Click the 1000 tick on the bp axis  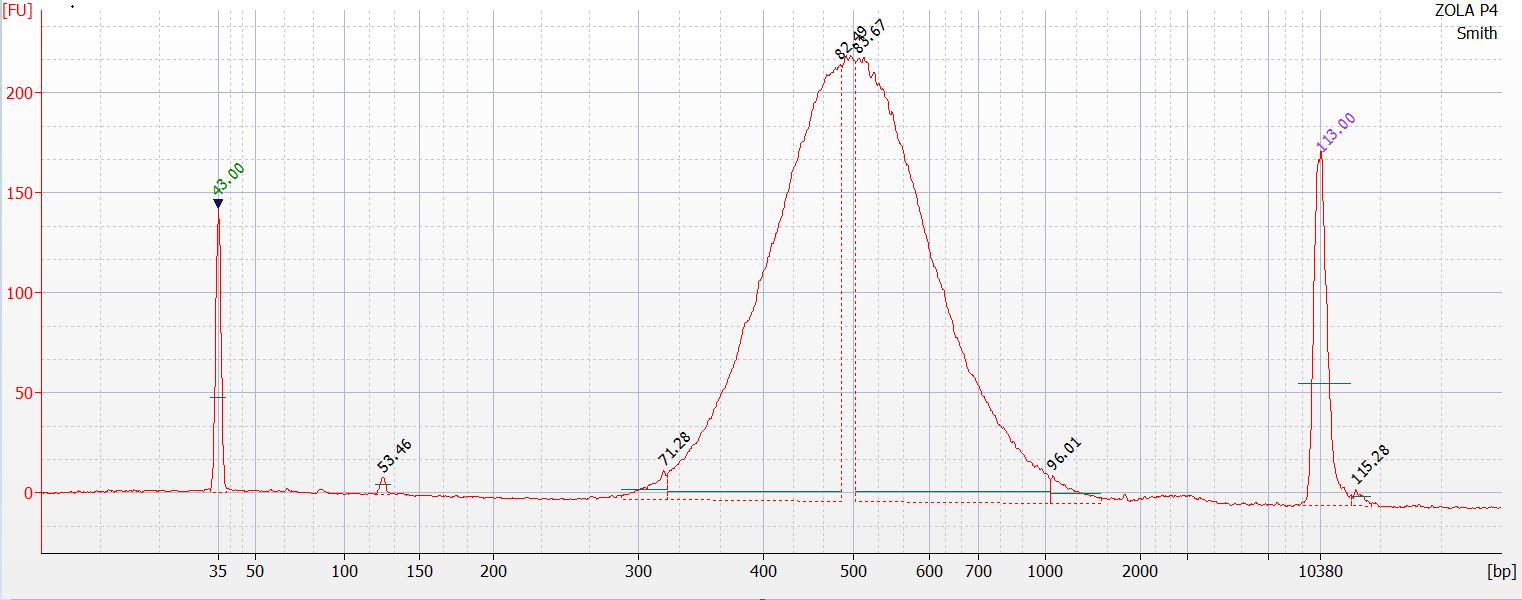click(x=1045, y=572)
